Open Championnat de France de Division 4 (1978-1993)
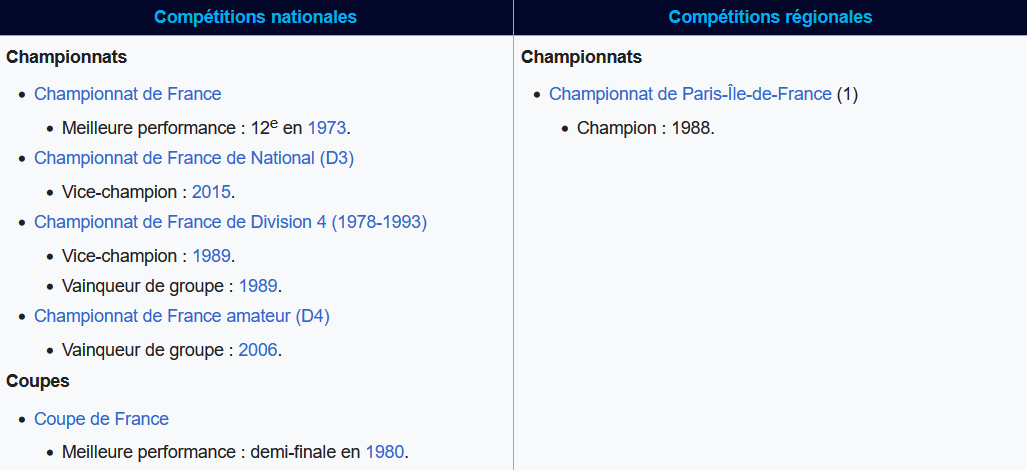The height and width of the screenshot is (470, 1027). coord(231,223)
